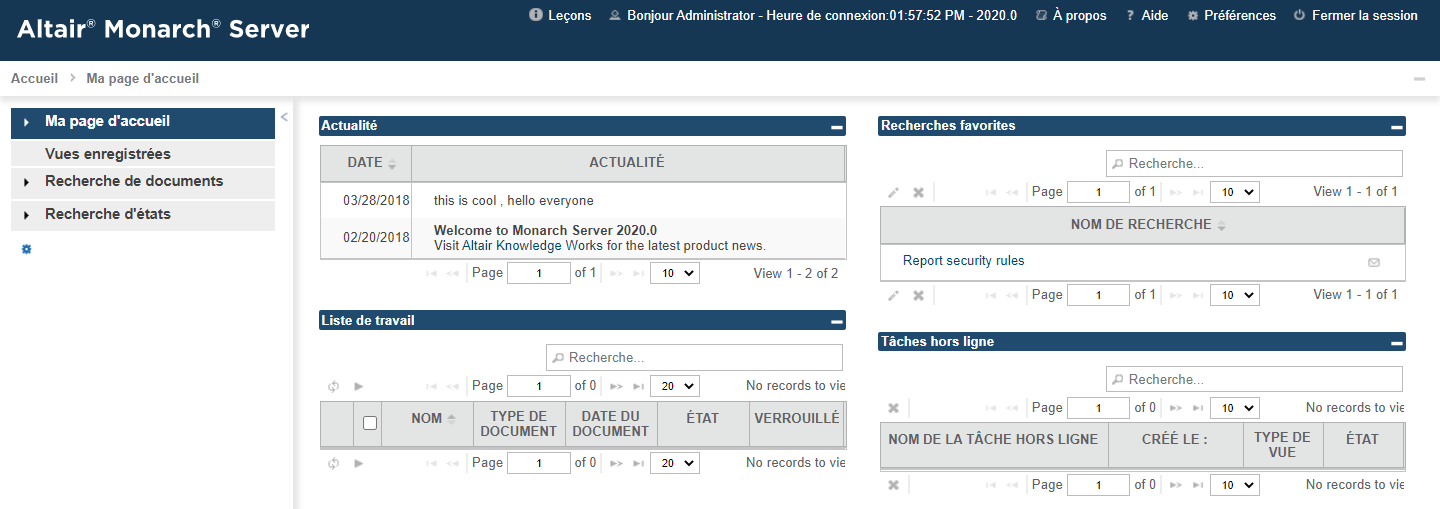Click the Tâches hors ligne search field
1440x509 pixels.
(x=1254, y=380)
